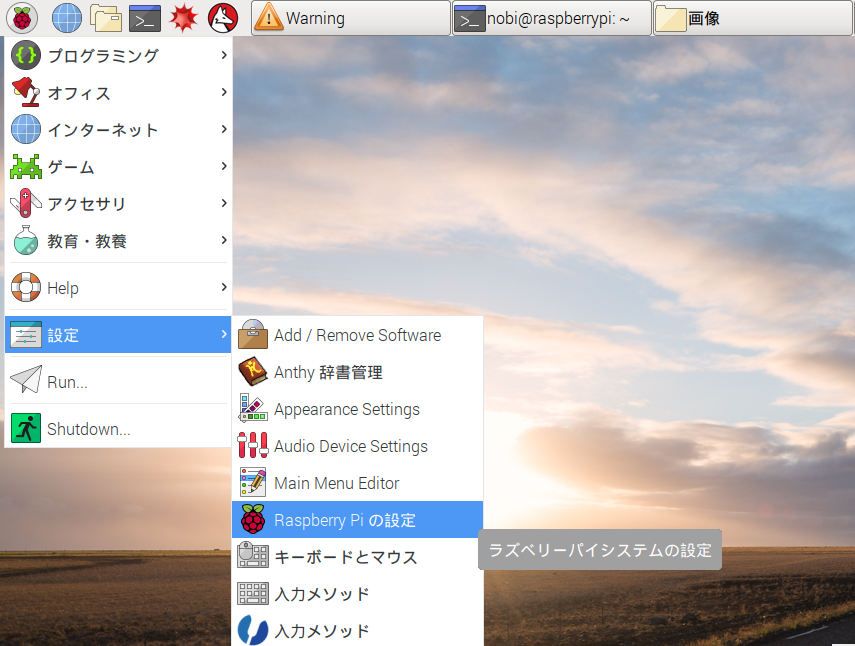Click the Internet category globe icon

pos(26,129)
